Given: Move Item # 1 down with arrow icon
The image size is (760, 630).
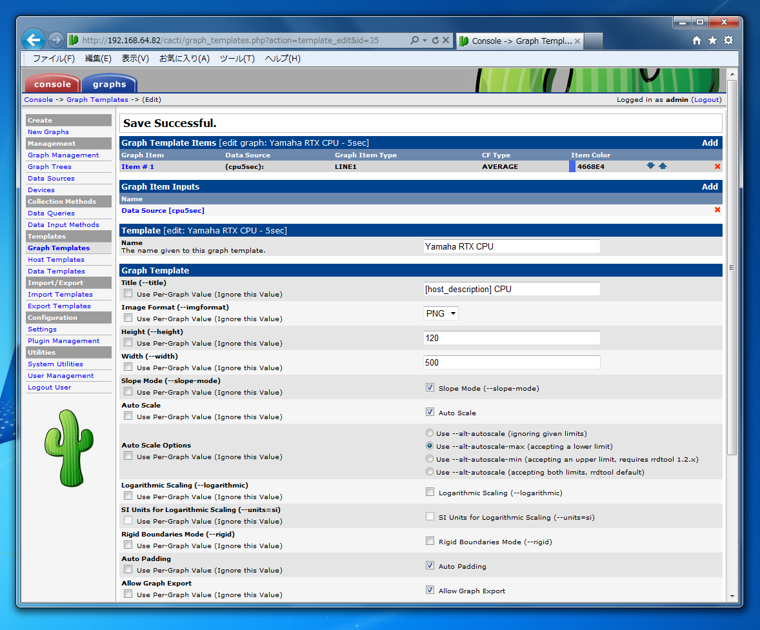Looking at the screenshot, I should click(x=650, y=166).
